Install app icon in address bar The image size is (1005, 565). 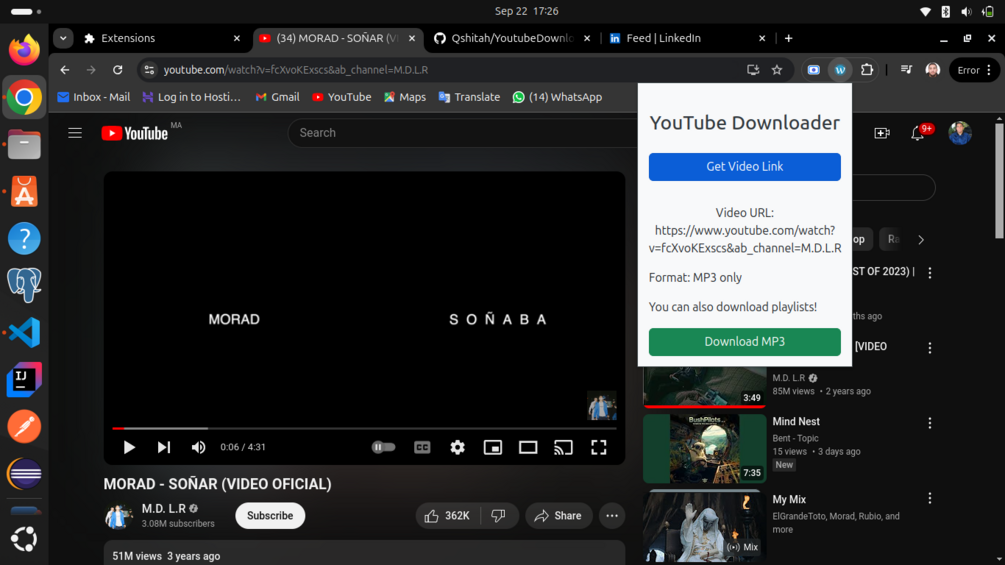click(753, 70)
